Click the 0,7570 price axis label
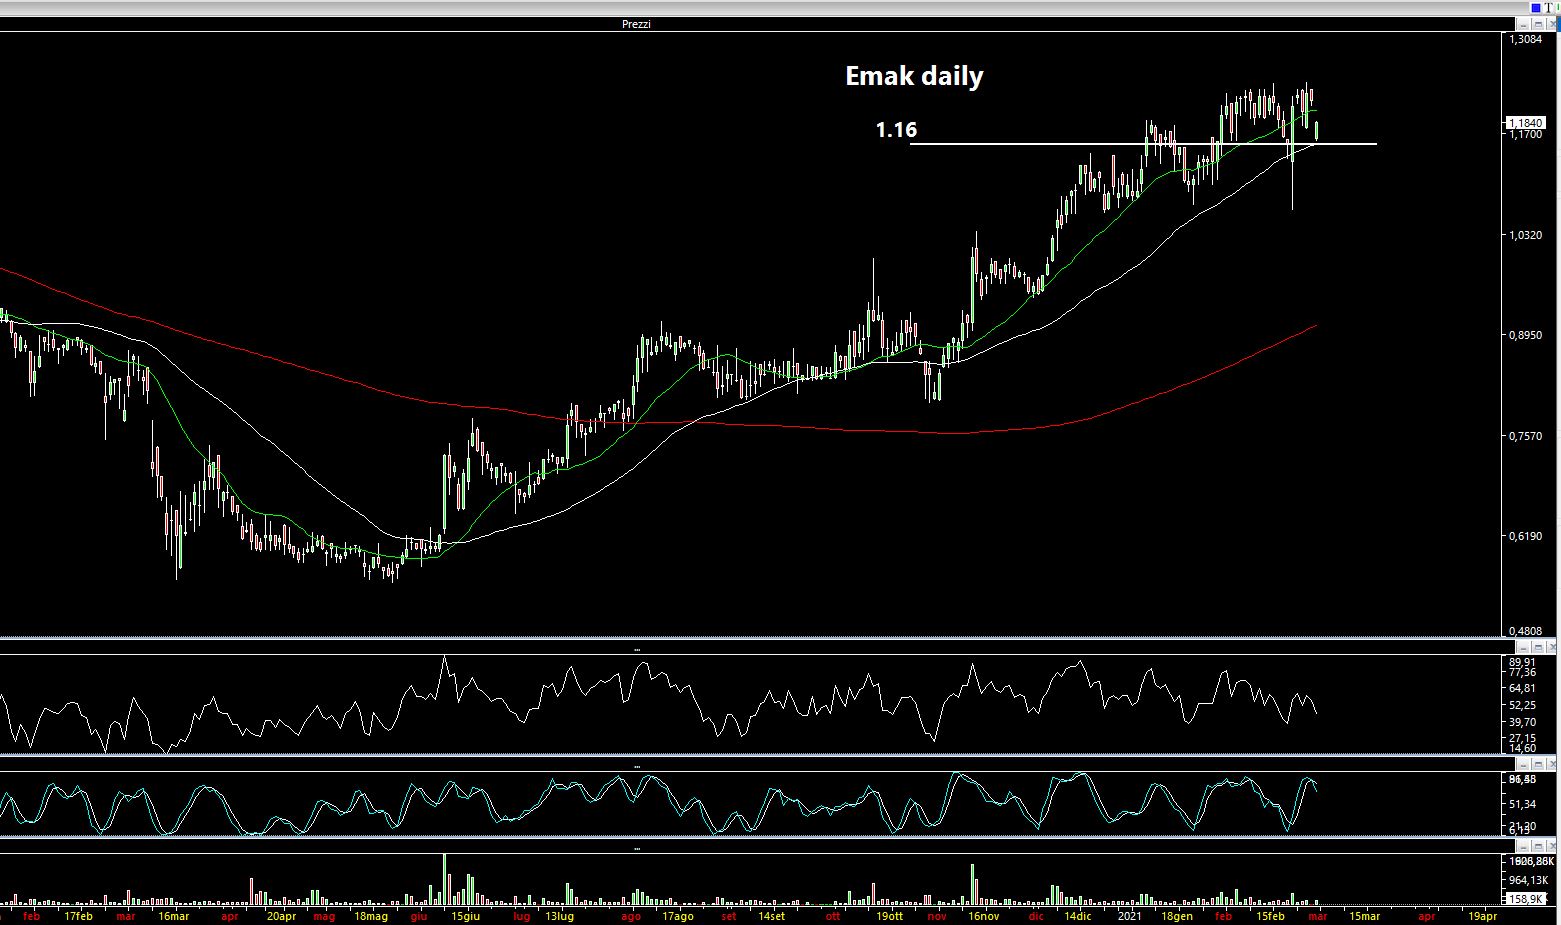 pos(1525,436)
